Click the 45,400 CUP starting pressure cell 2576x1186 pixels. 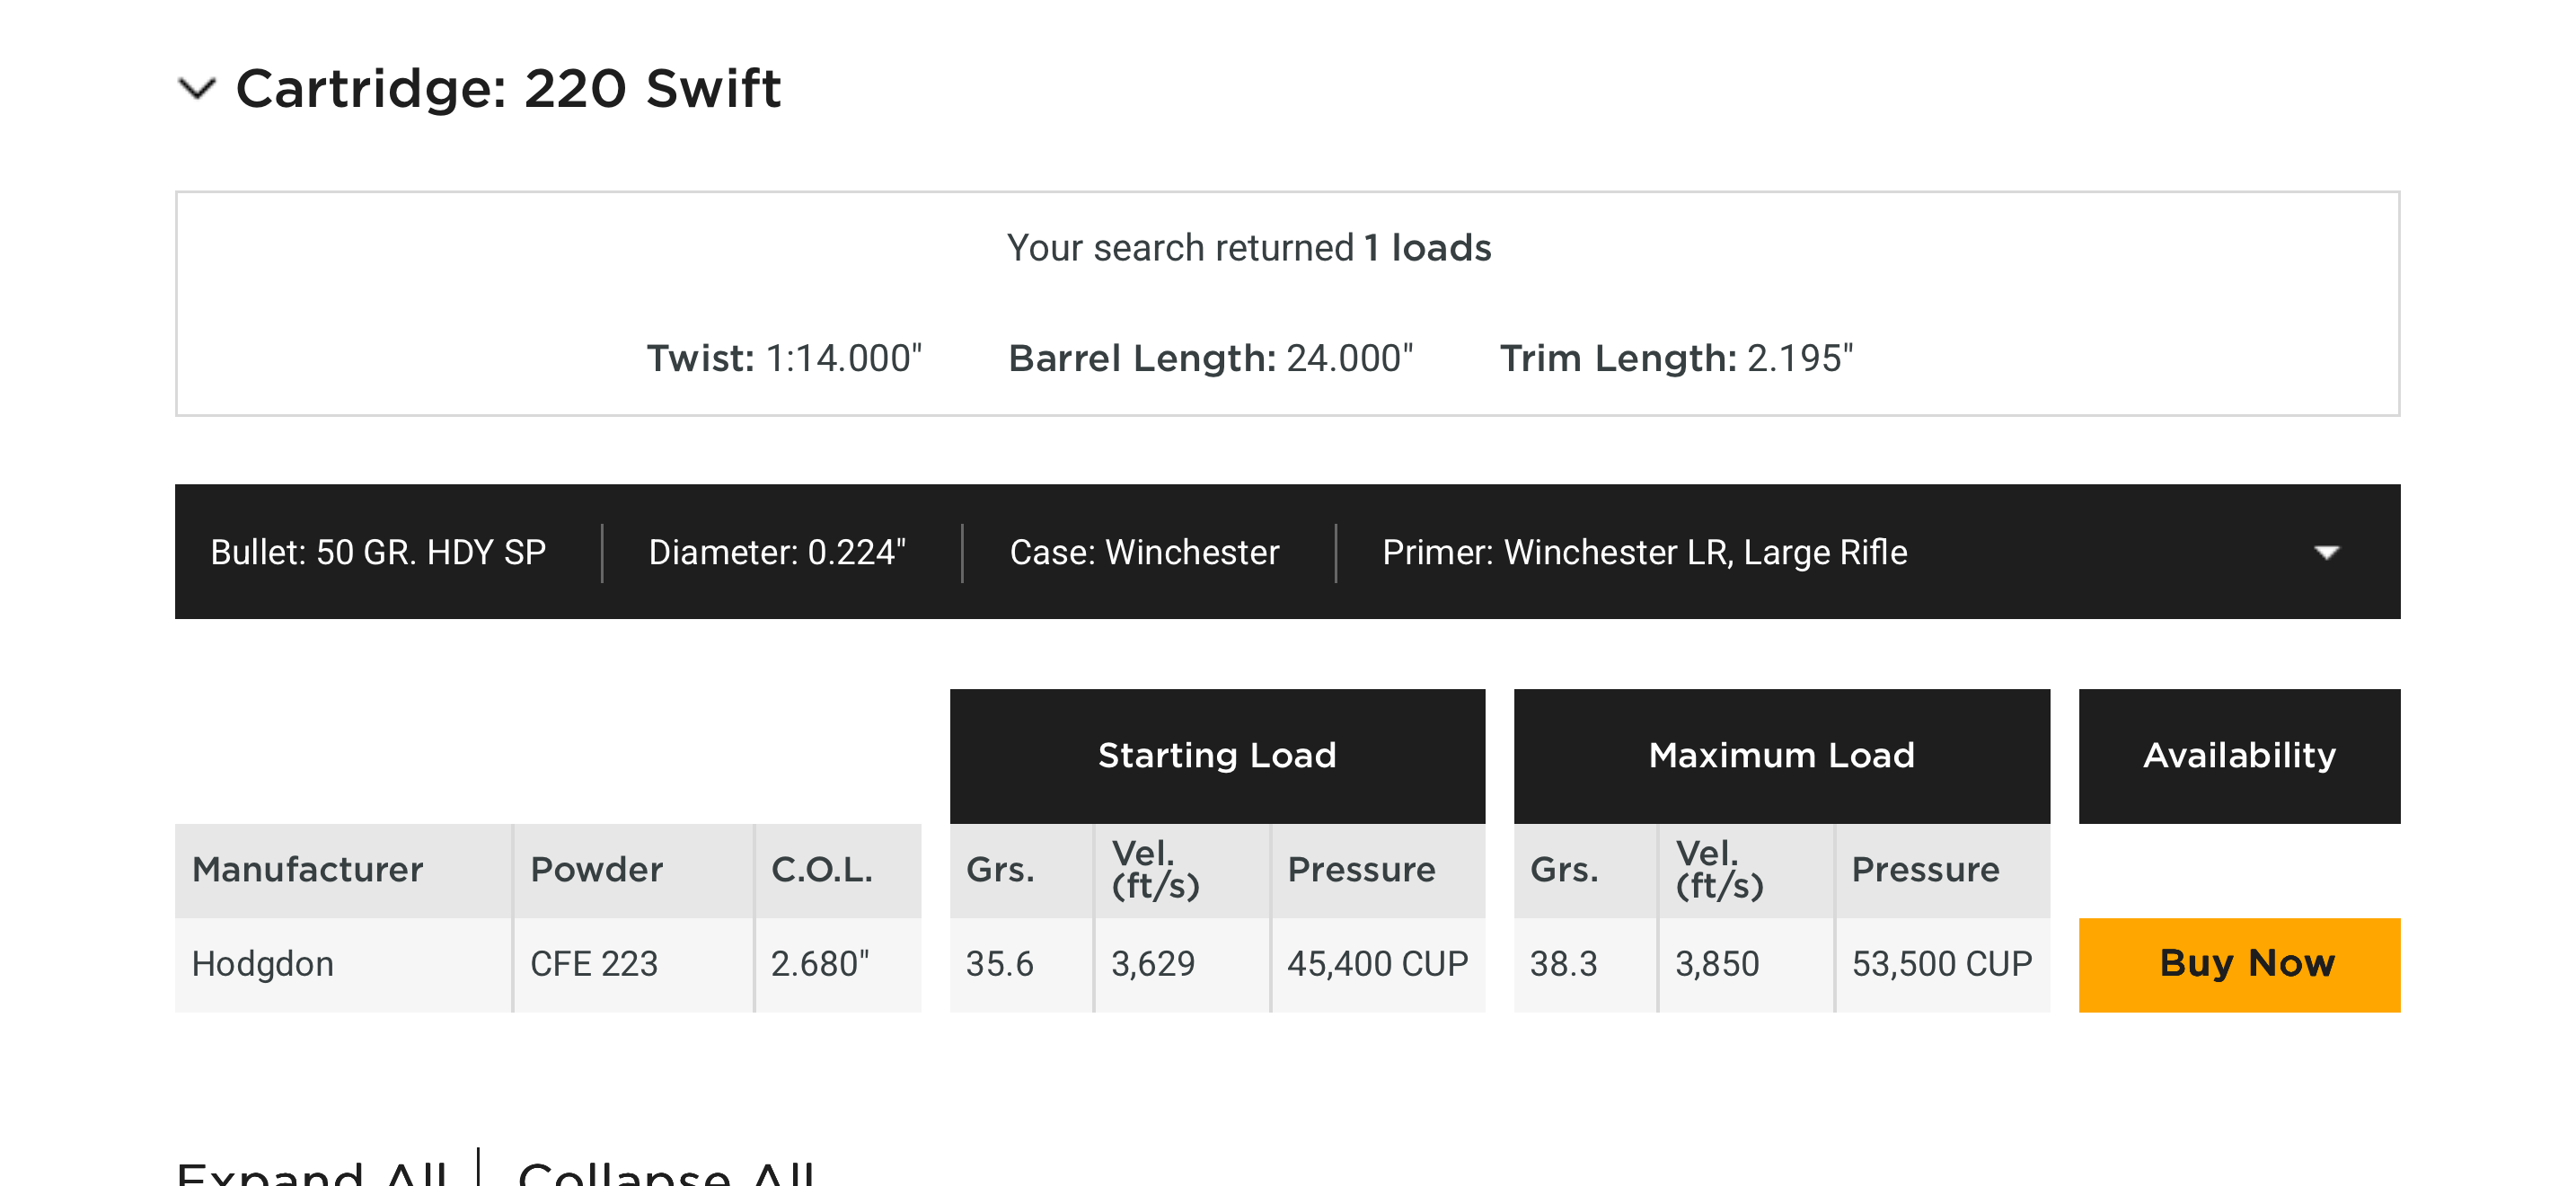pyautogui.click(x=1376, y=964)
